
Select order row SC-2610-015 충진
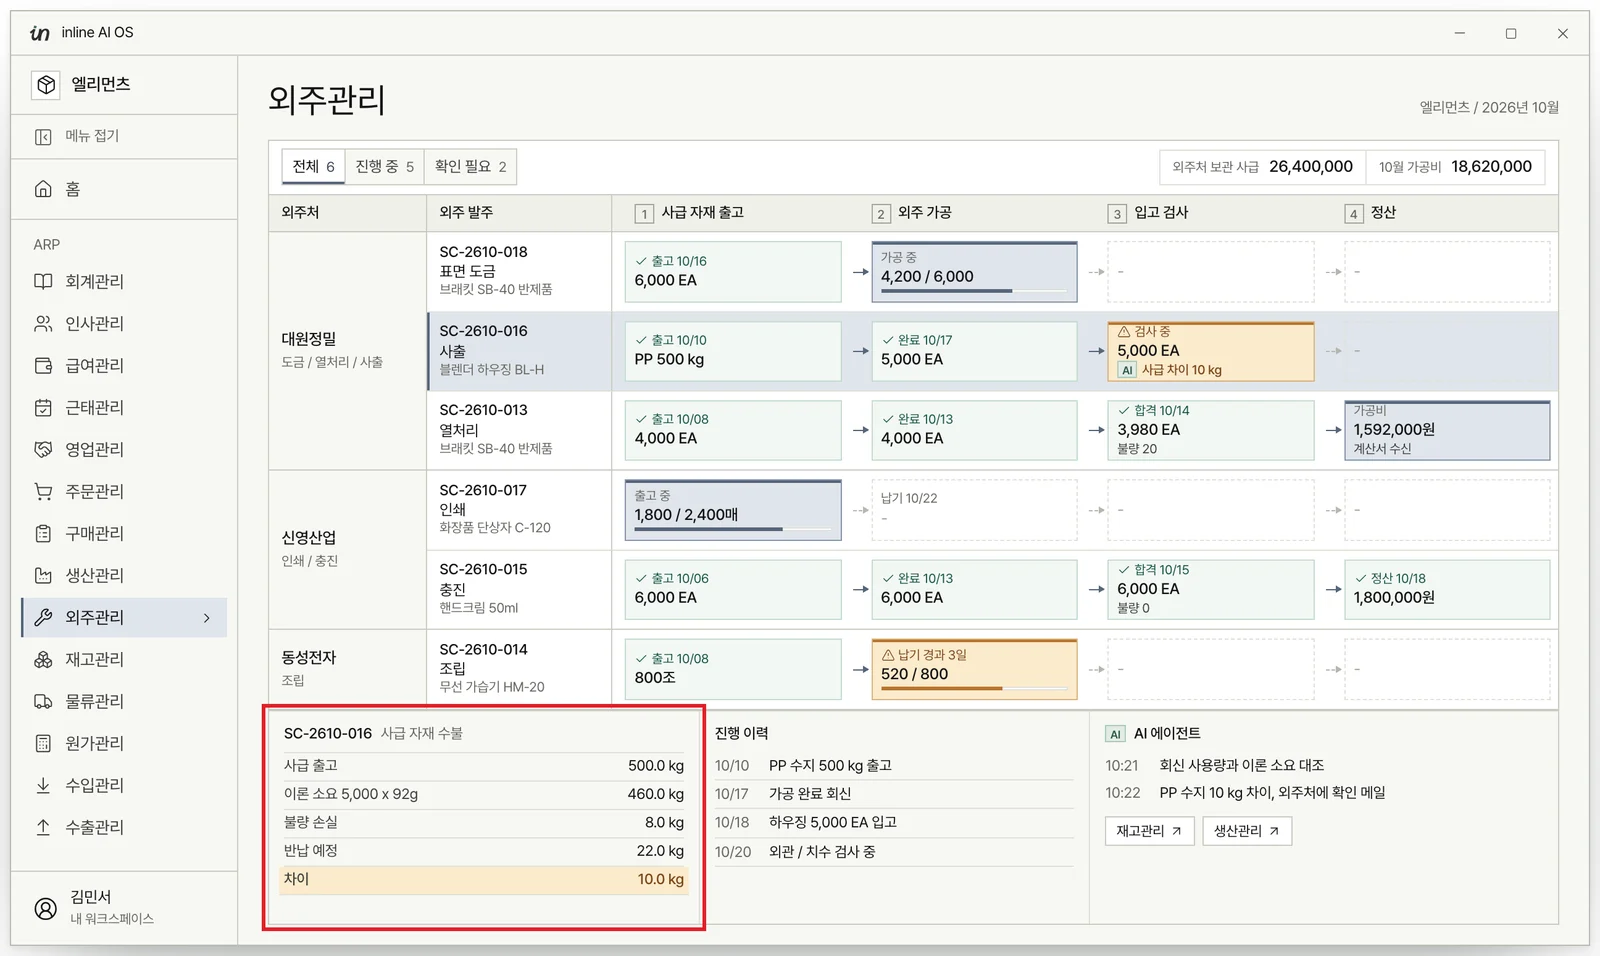coord(519,589)
